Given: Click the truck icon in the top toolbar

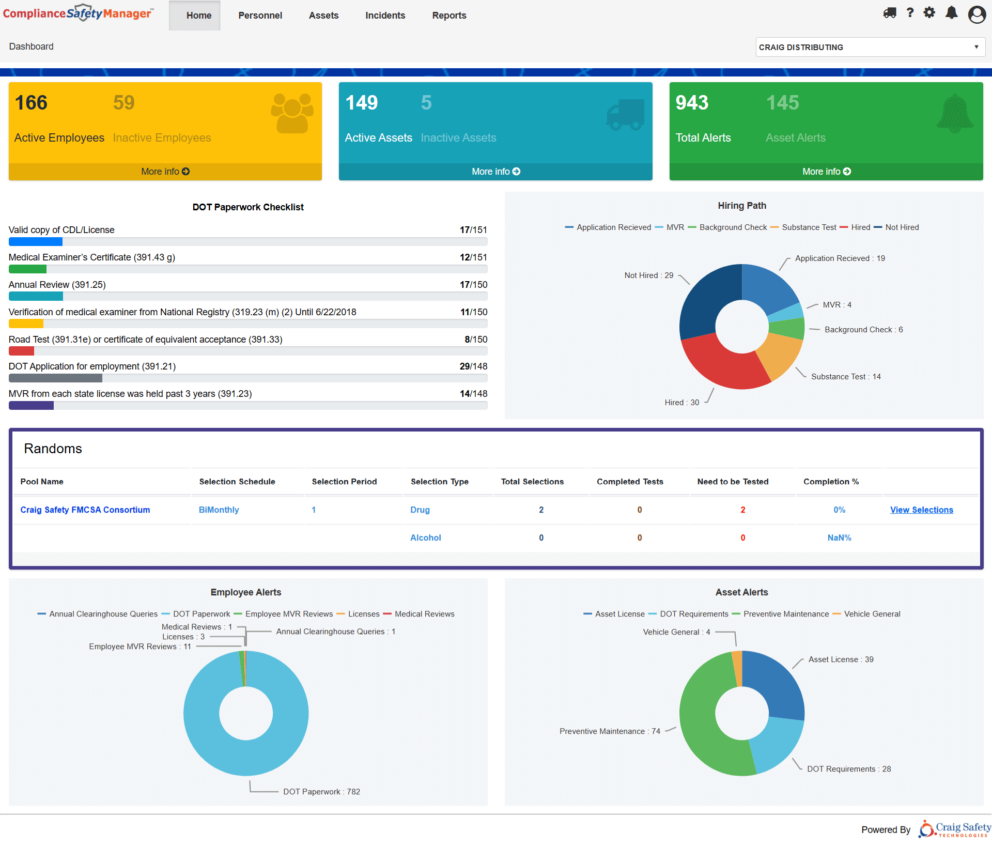Looking at the screenshot, I should pos(888,12).
